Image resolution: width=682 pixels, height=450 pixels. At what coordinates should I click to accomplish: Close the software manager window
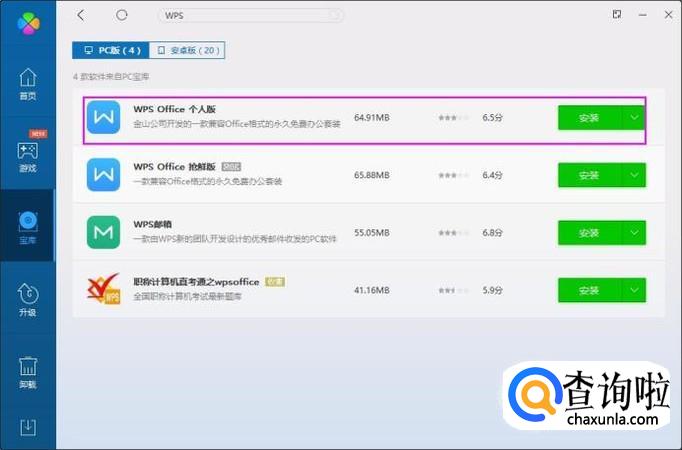pos(669,15)
